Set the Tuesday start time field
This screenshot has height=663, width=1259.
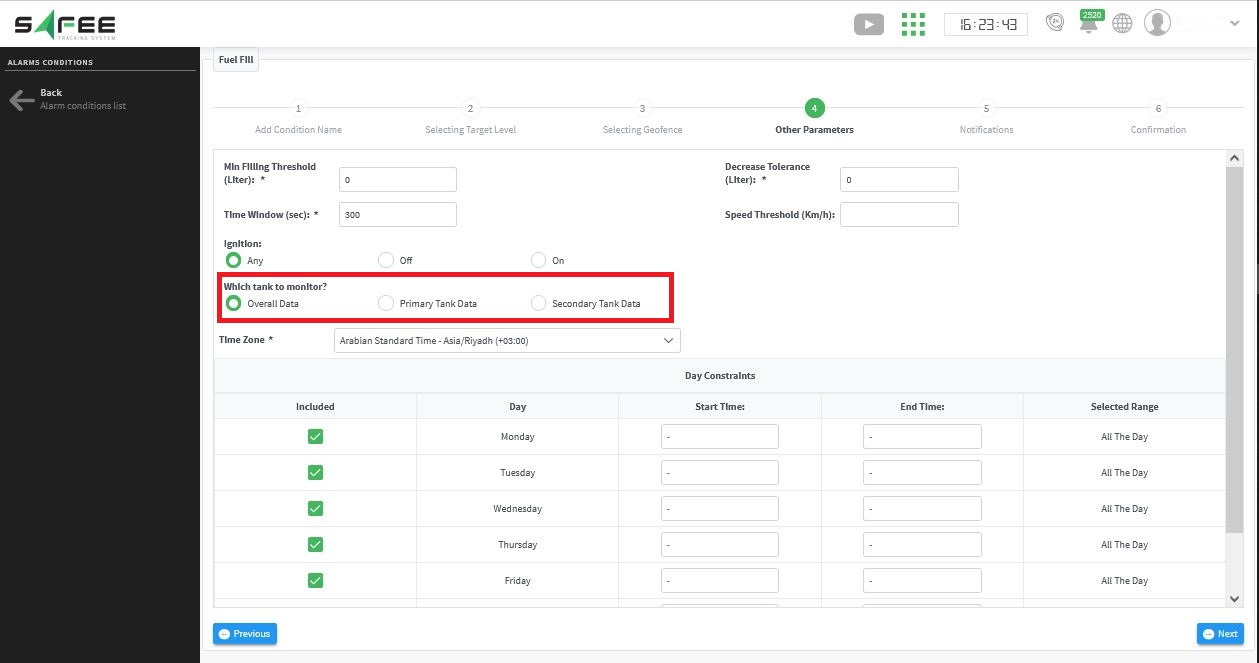point(720,473)
